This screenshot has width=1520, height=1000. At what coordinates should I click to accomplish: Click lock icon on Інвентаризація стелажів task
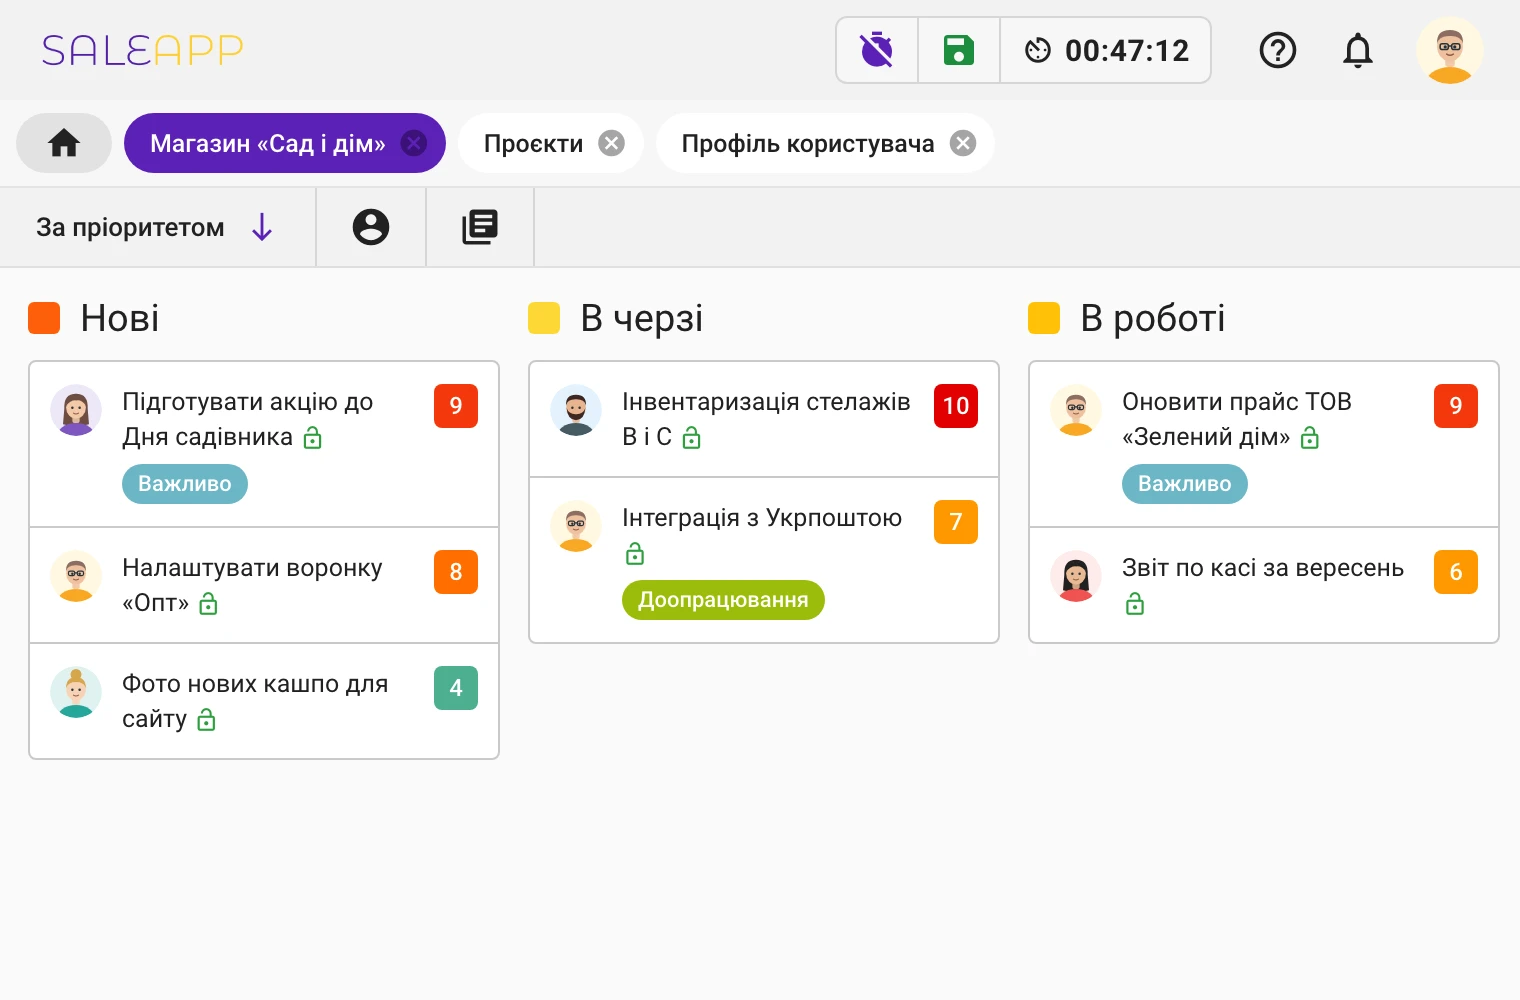click(x=691, y=438)
